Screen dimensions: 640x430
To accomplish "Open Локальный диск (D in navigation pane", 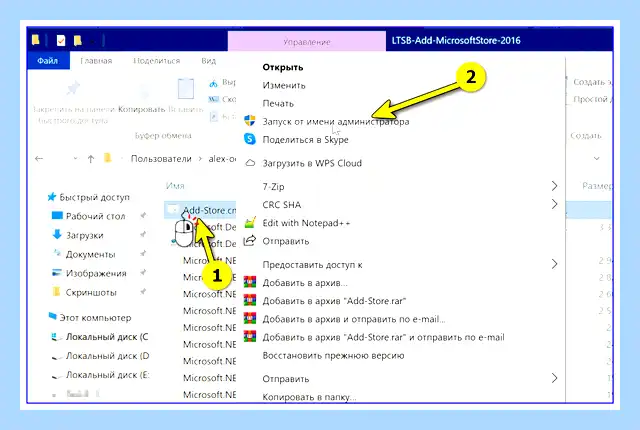I will pos(107,356).
